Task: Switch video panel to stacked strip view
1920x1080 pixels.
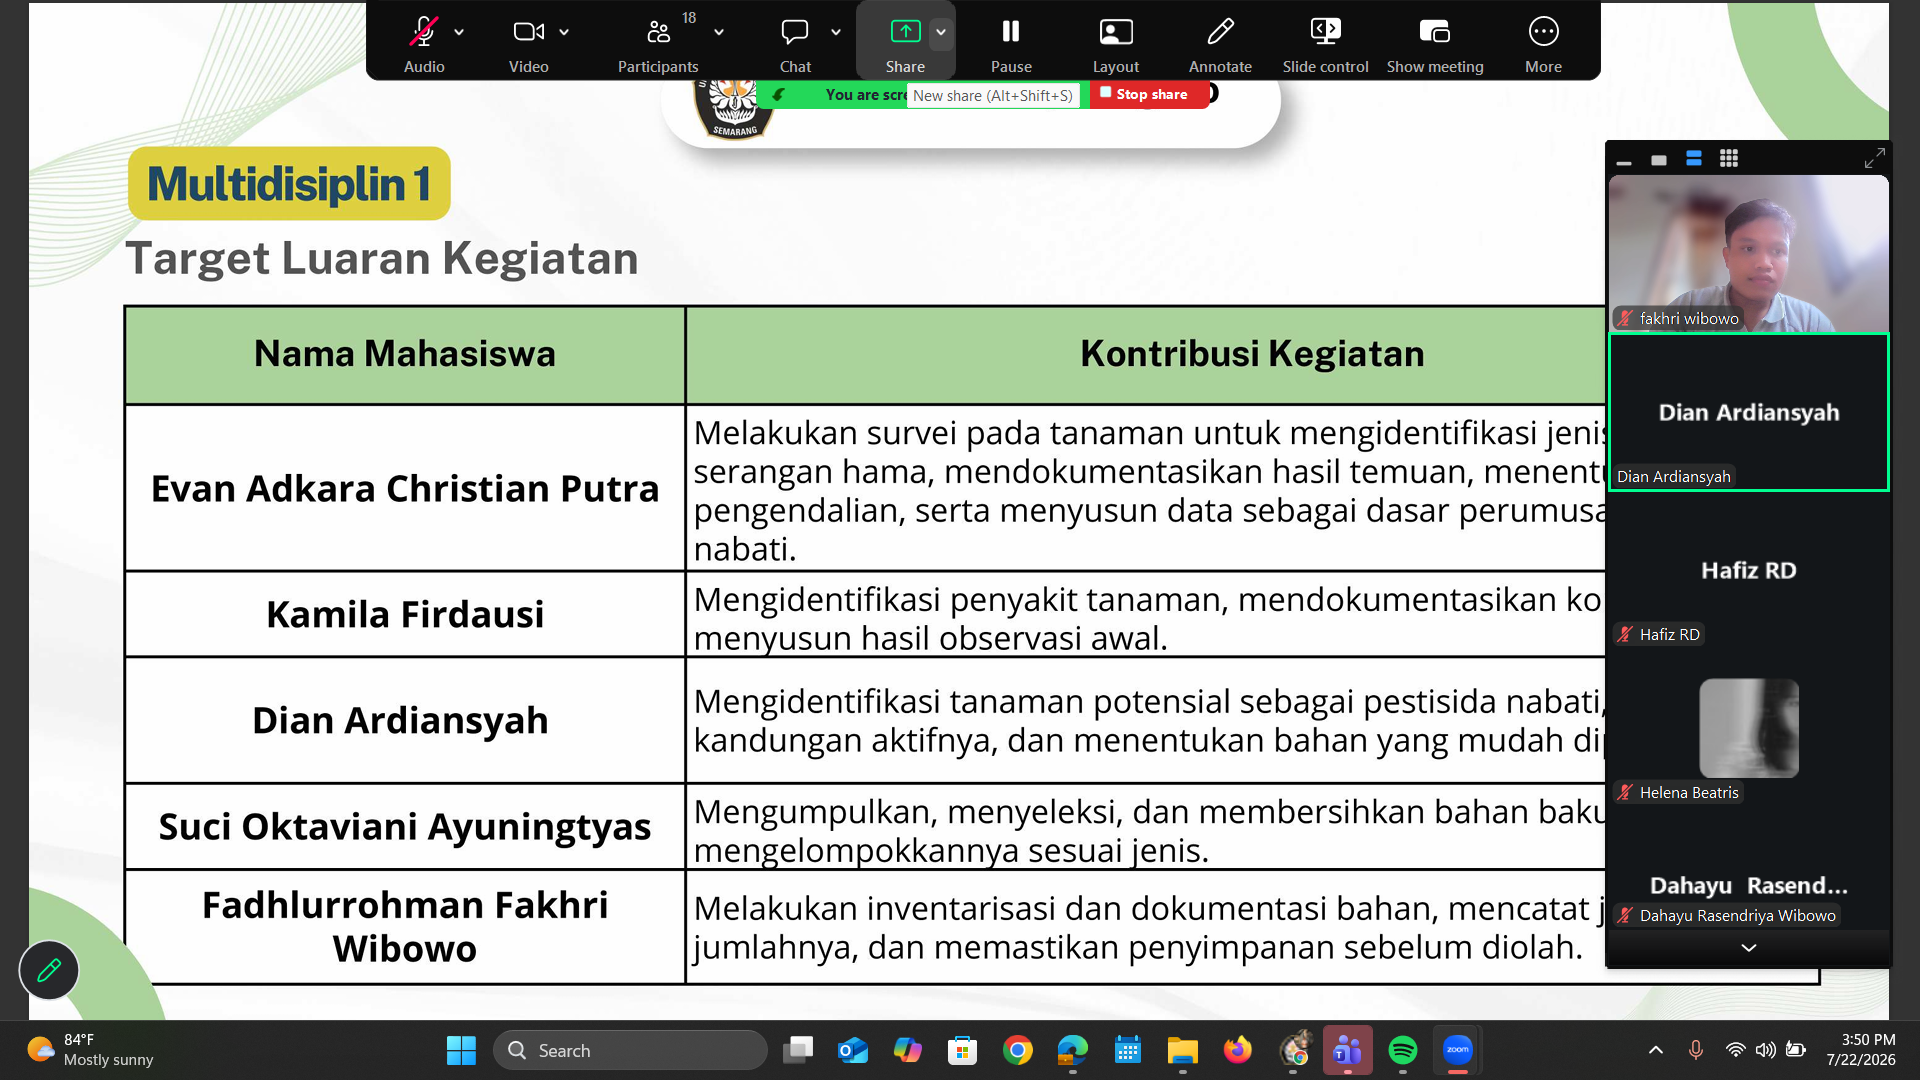Action: click(1694, 159)
